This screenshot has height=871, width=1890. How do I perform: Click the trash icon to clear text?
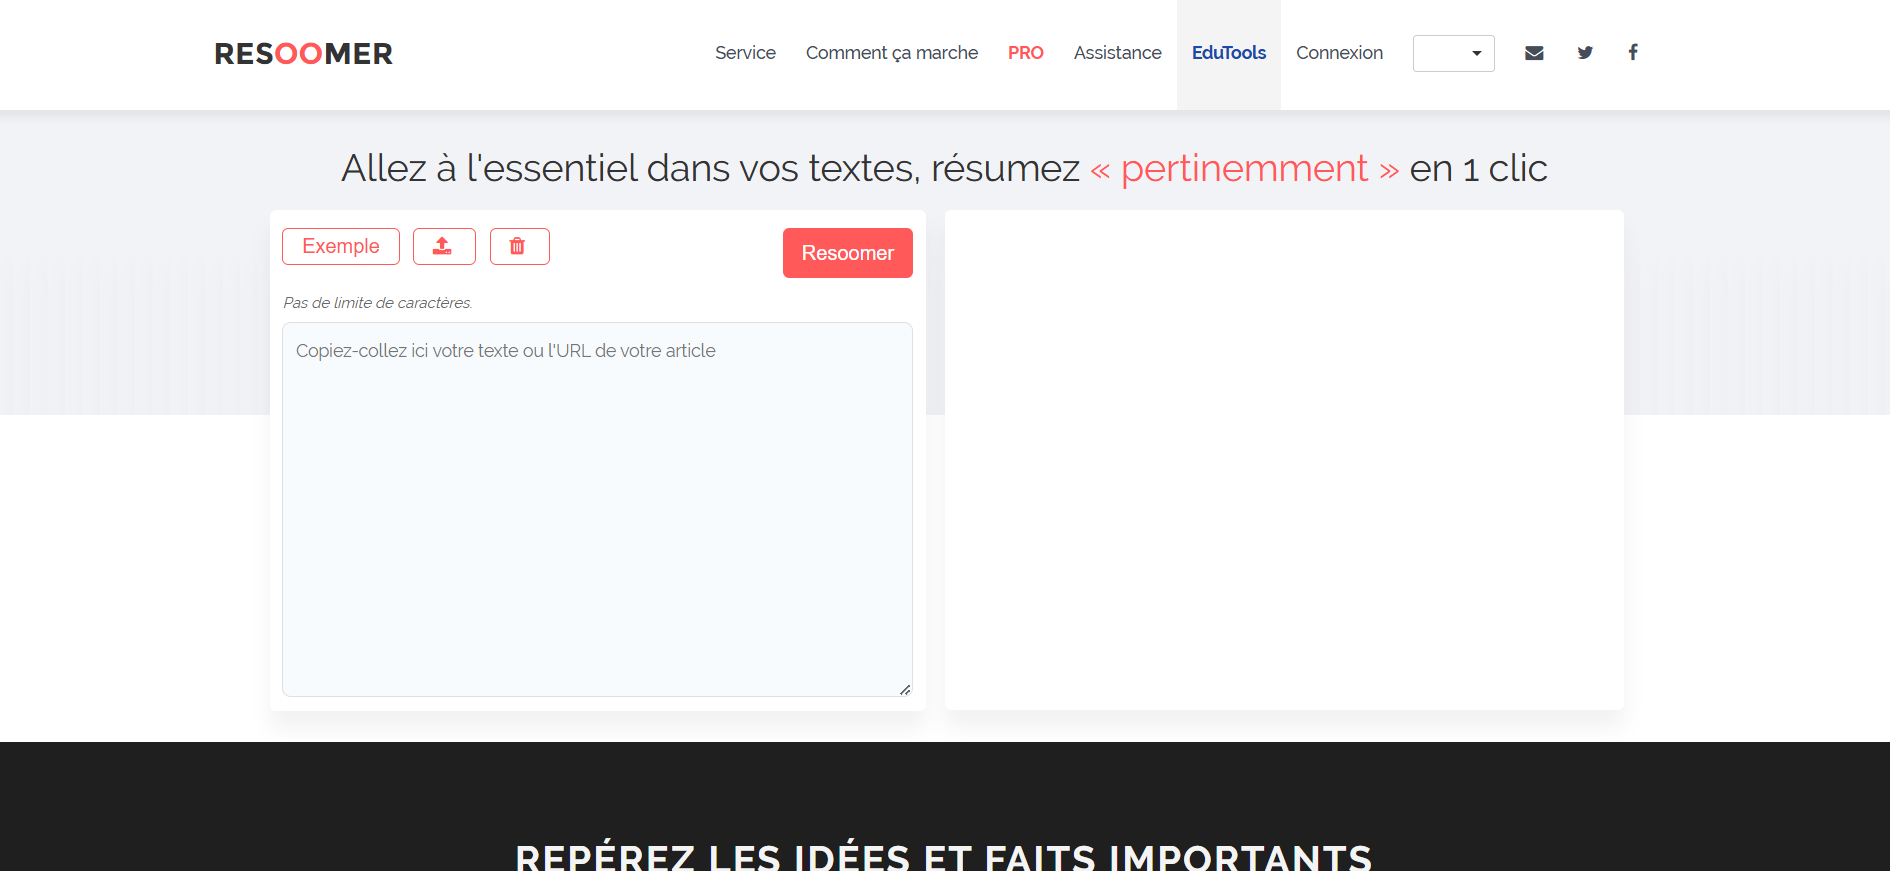(519, 246)
